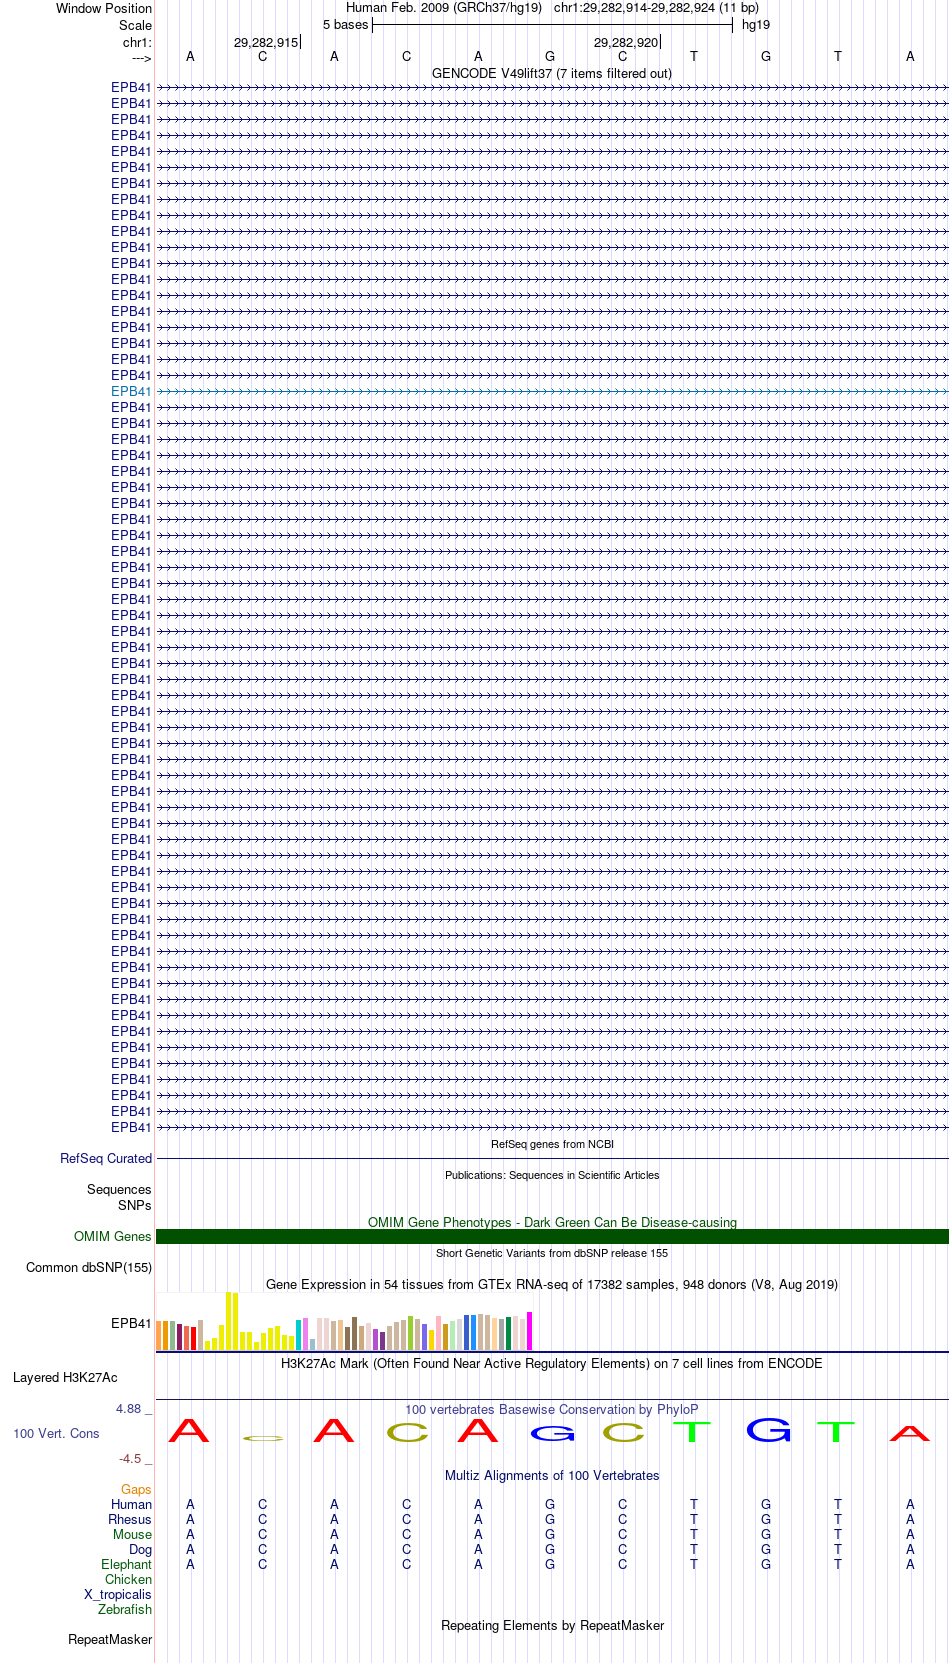This screenshot has height=1663, width=950.
Task: Click the orange bar starting the GTEx chart
Action: (x=159, y=1336)
